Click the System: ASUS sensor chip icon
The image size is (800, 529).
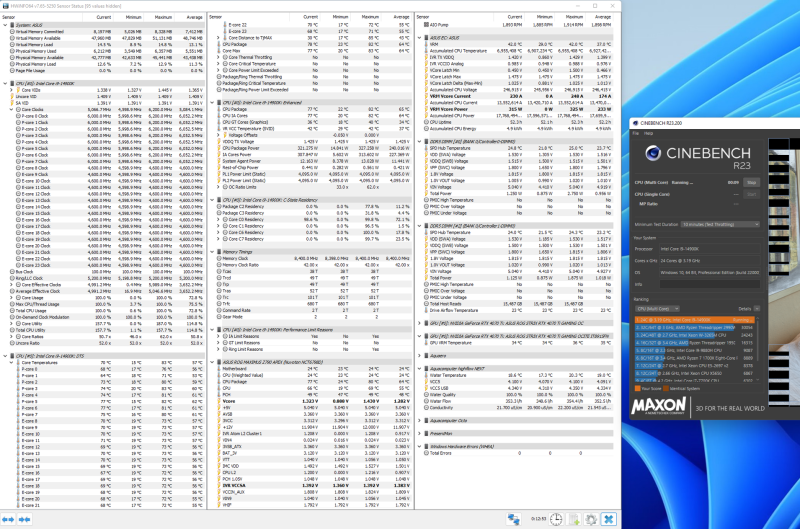12,24
